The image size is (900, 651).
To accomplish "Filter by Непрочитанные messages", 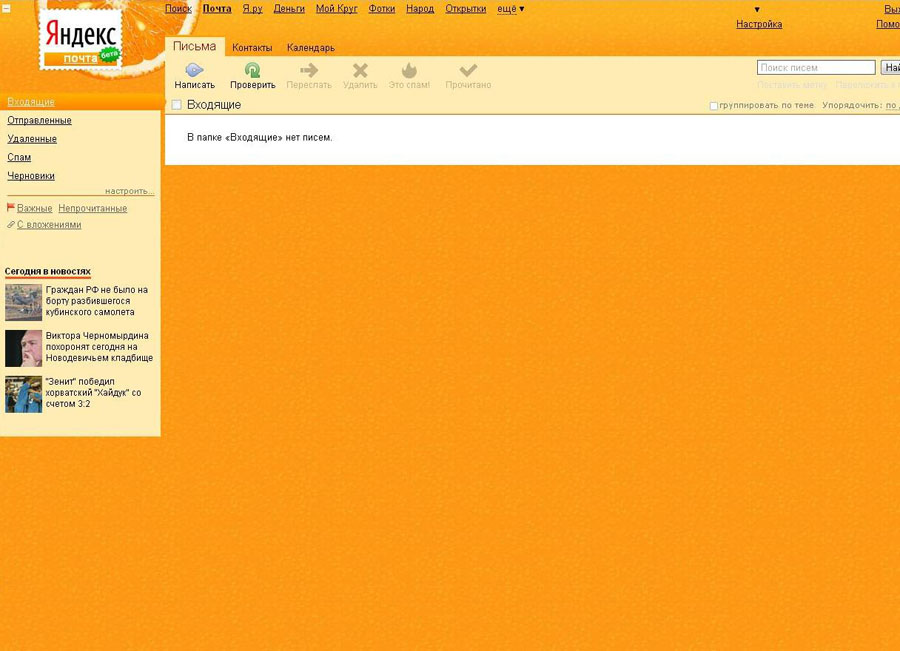I will tap(92, 208).
